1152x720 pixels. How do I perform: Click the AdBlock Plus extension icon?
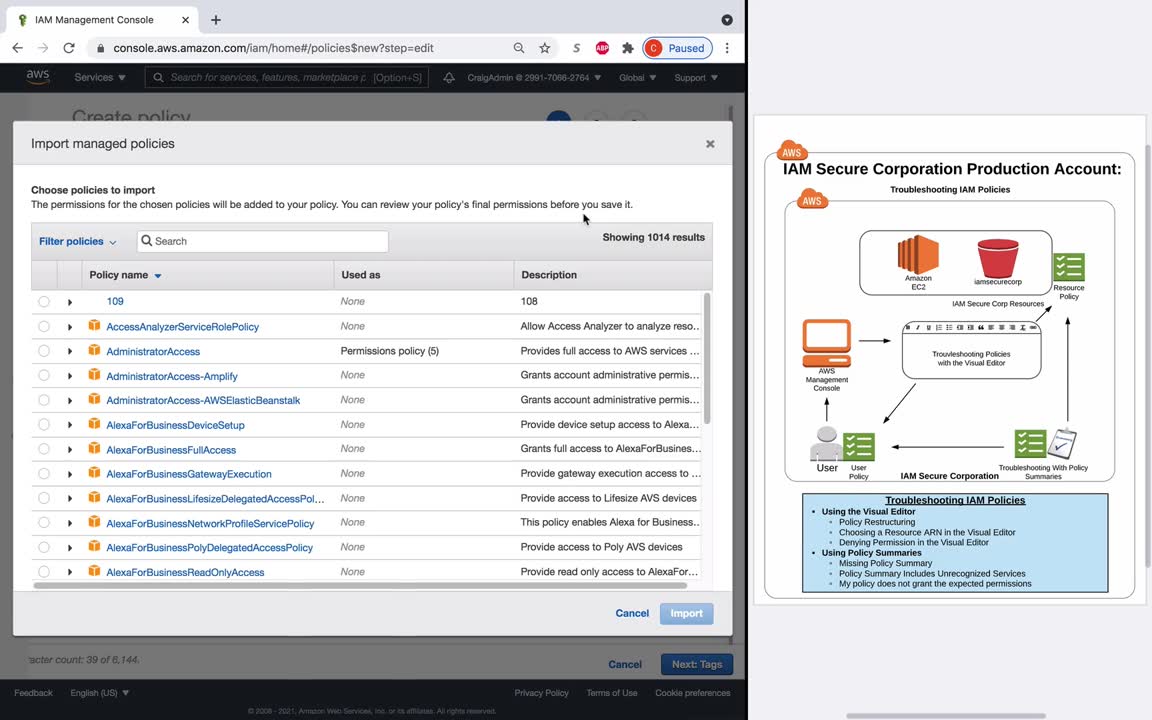602,48
